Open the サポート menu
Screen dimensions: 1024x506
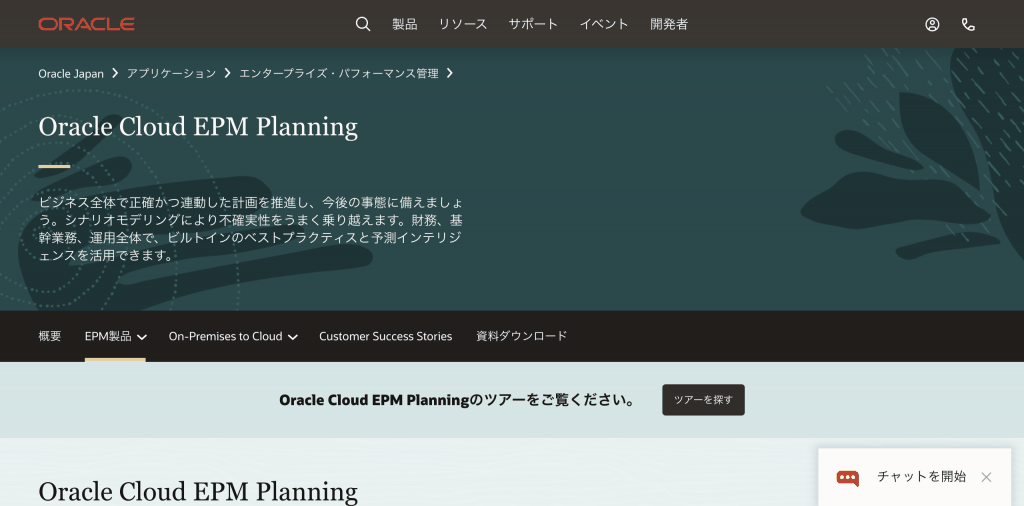534,24
